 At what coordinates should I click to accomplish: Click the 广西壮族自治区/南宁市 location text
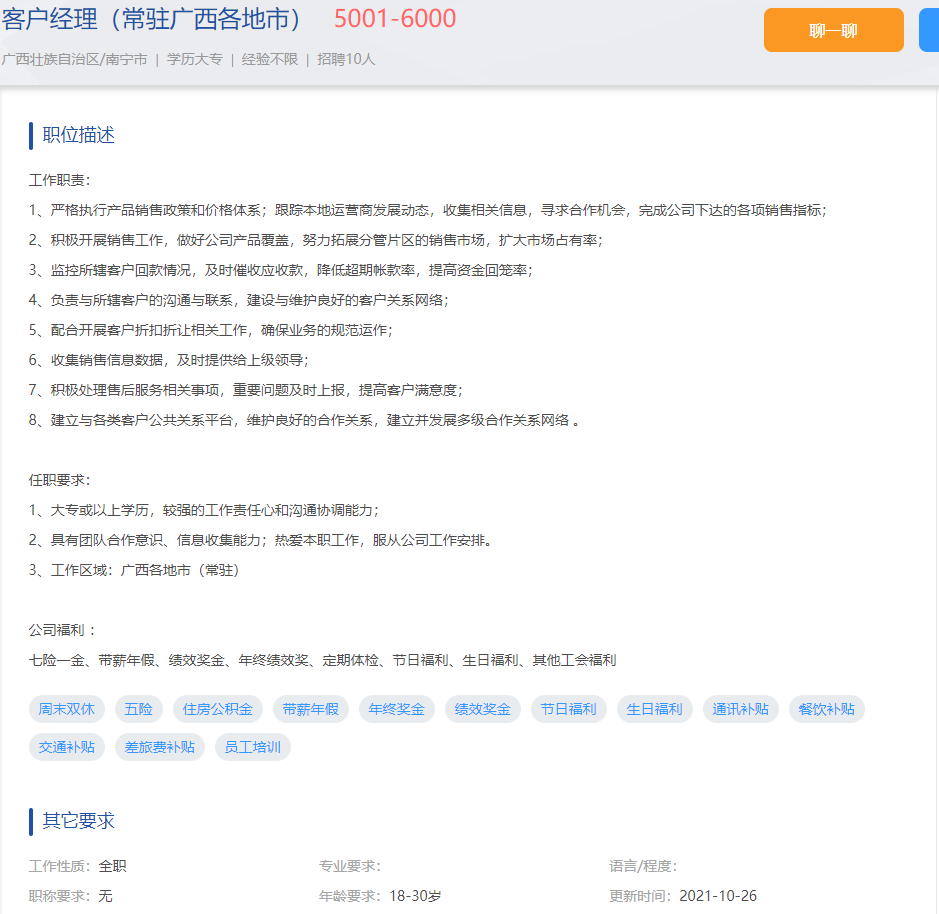74,60
